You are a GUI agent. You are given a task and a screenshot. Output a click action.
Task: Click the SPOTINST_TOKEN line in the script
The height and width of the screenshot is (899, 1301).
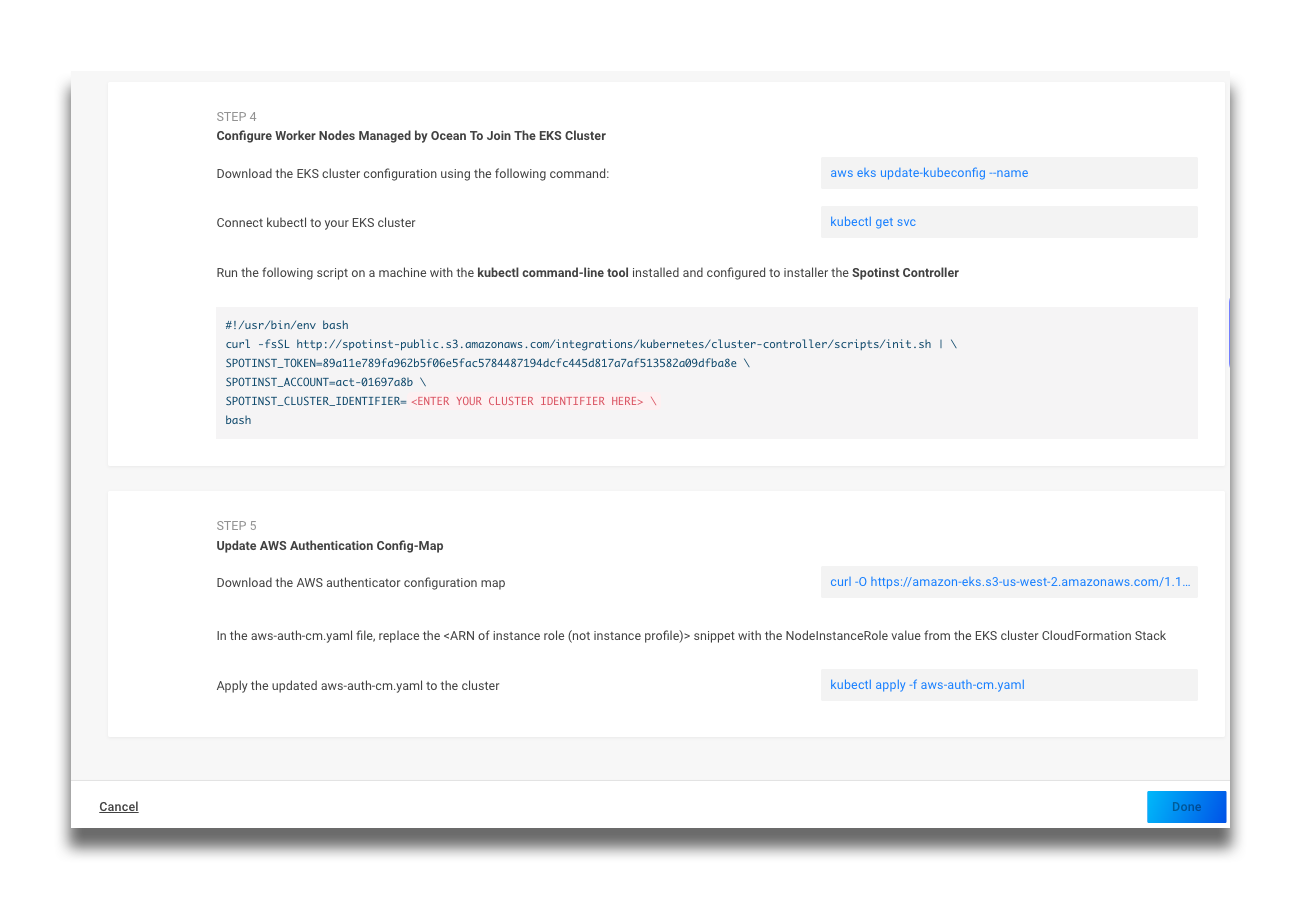tap(481, 363)
